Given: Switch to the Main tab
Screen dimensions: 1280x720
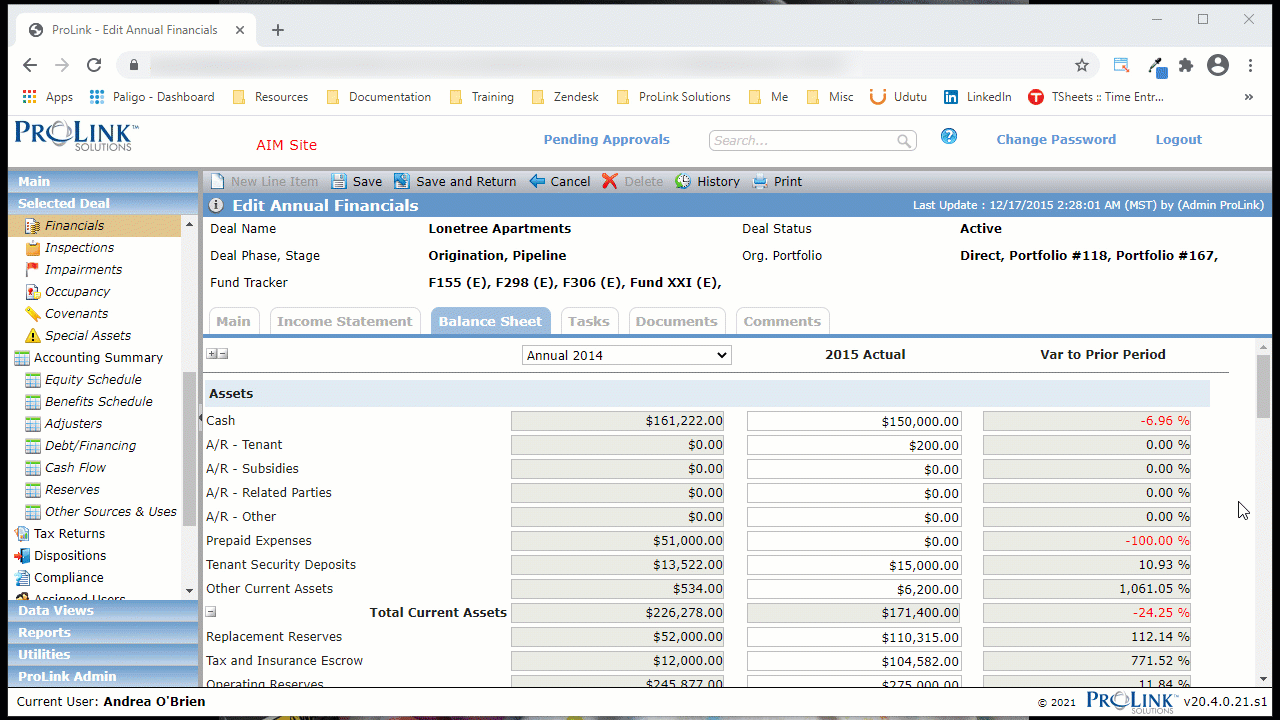Looking at the screenshot, I should 233,321.
